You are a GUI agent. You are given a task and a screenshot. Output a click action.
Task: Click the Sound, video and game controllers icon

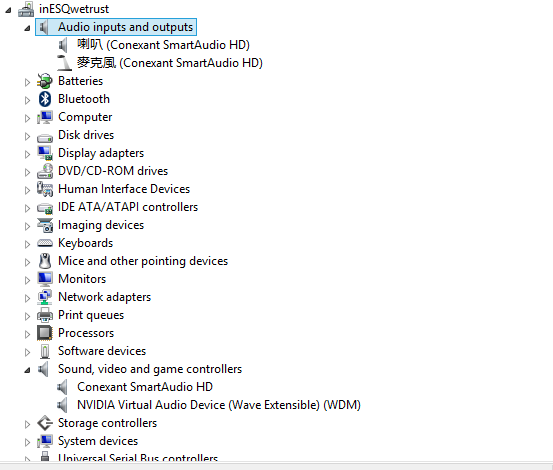[x=44, y=369]
